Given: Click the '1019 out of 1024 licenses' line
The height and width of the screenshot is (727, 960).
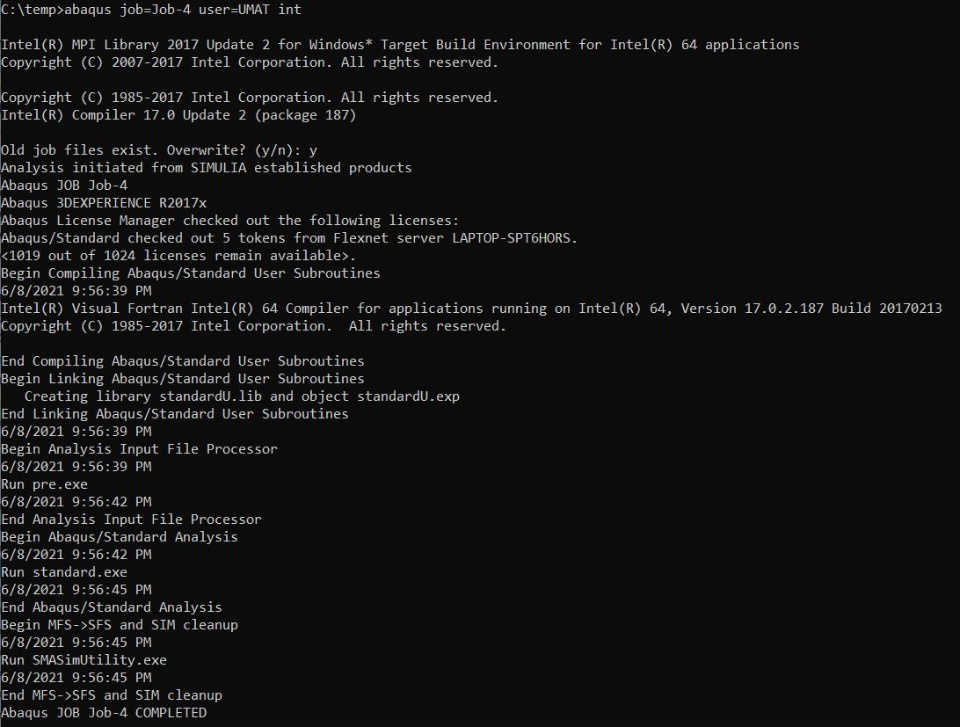Looking at the screenshot, I should click(179, 255).
